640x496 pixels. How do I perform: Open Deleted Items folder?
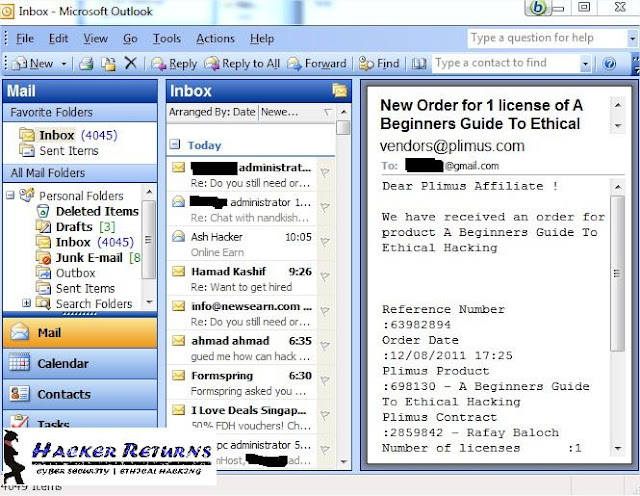[98, 211]
